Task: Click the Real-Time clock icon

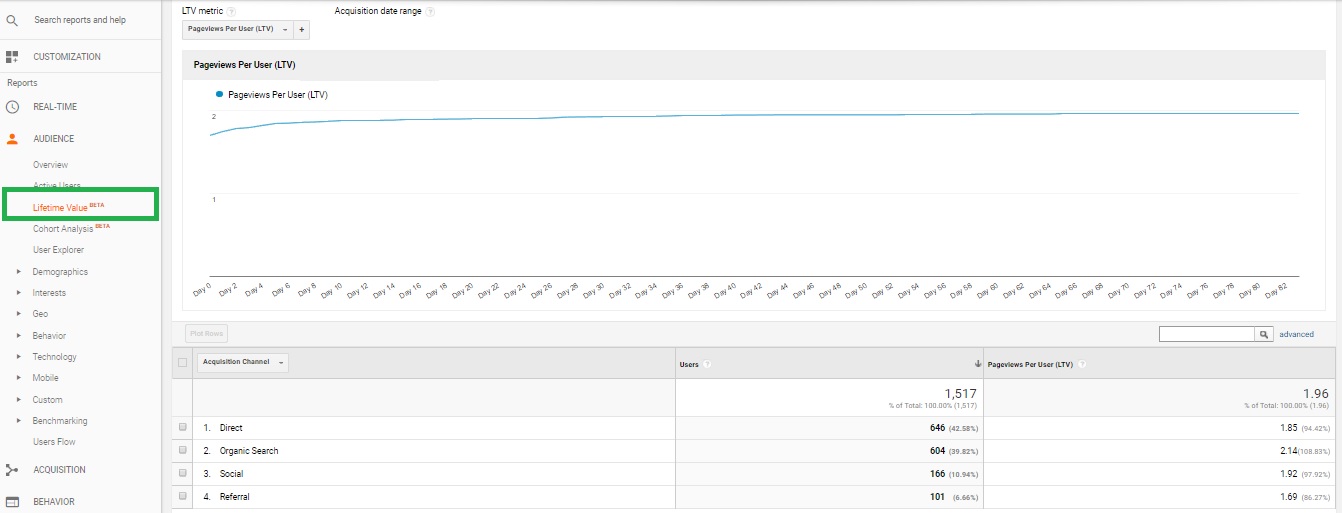Action: [12, 107]
